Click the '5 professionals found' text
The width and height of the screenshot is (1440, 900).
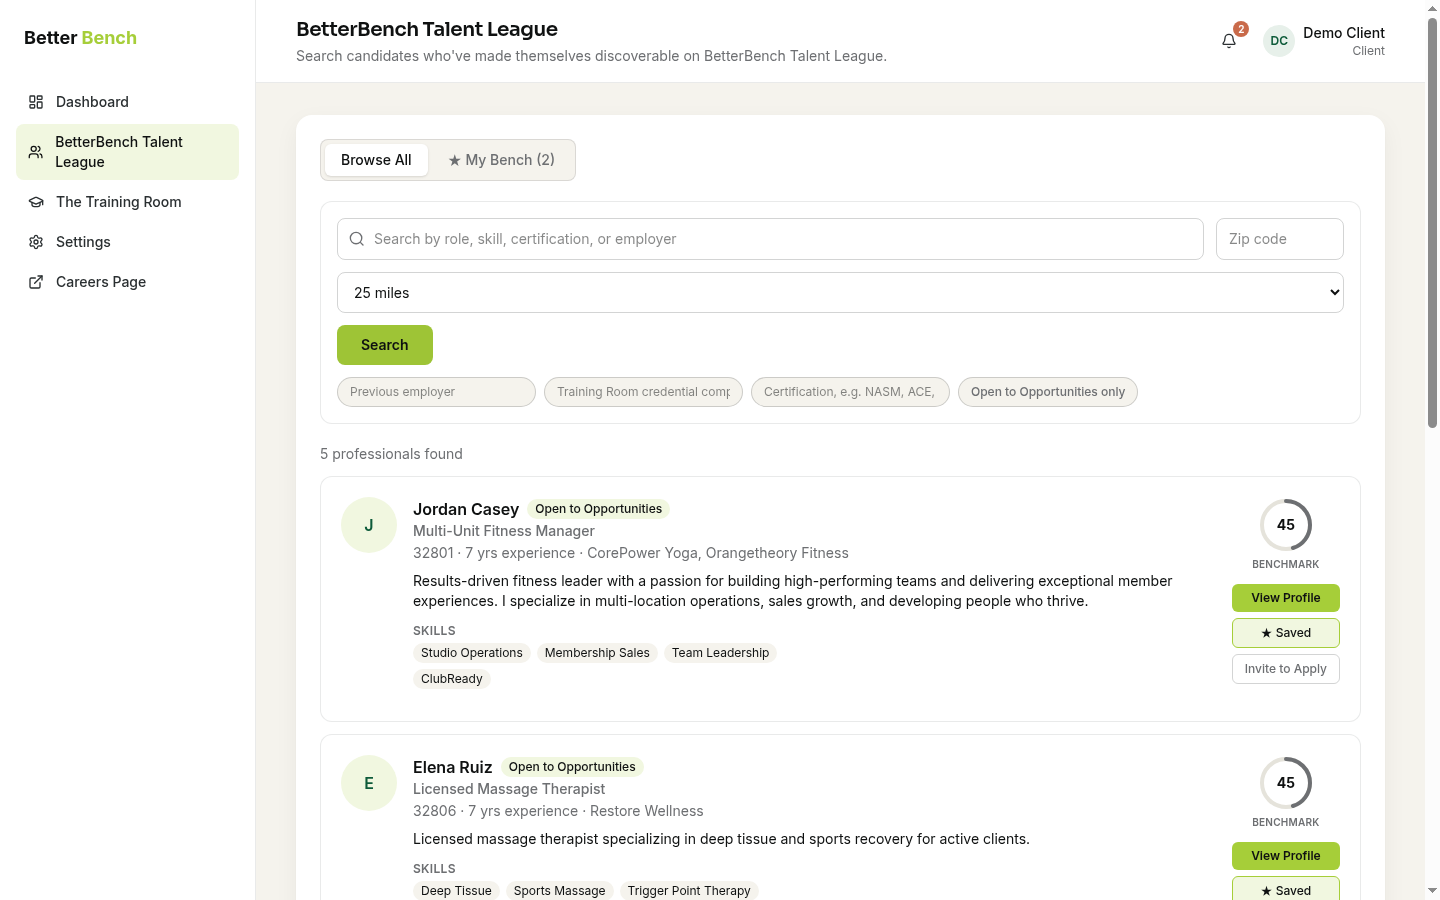(x=391, y=454)
